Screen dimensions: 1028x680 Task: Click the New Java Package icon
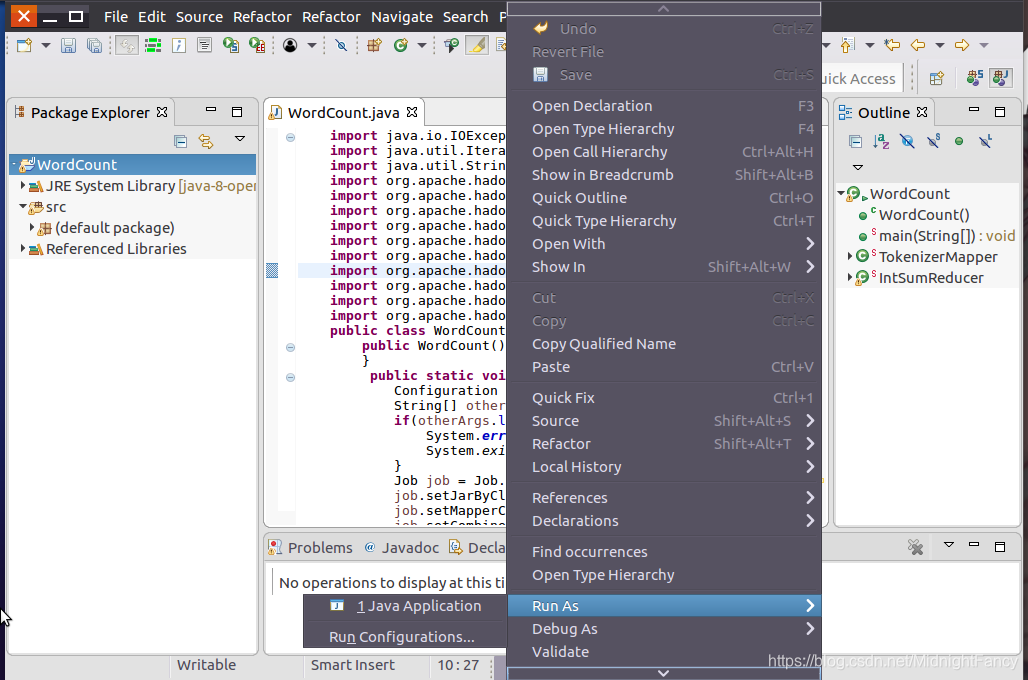click(x=374, y=45)
